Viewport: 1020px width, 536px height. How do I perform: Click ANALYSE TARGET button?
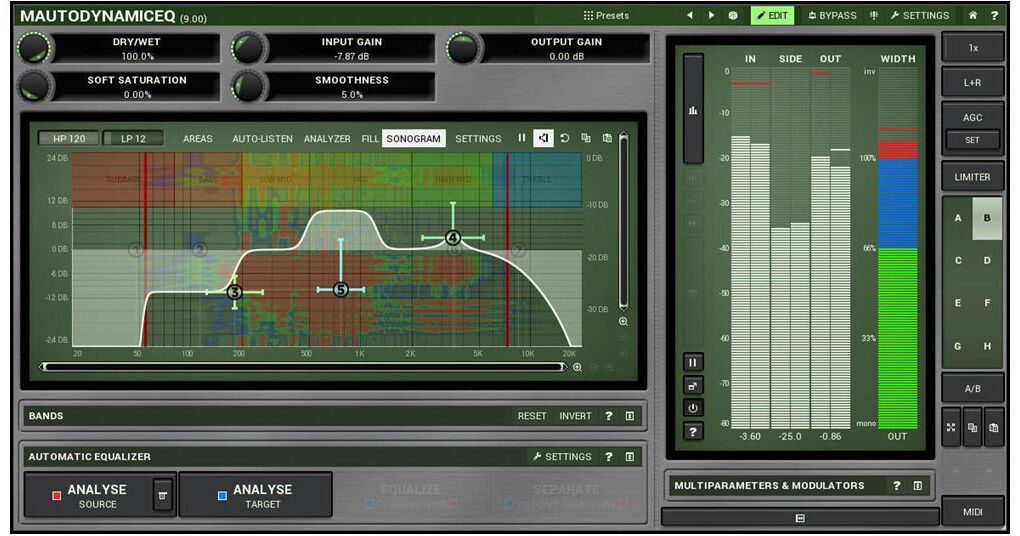click(255, 496)
